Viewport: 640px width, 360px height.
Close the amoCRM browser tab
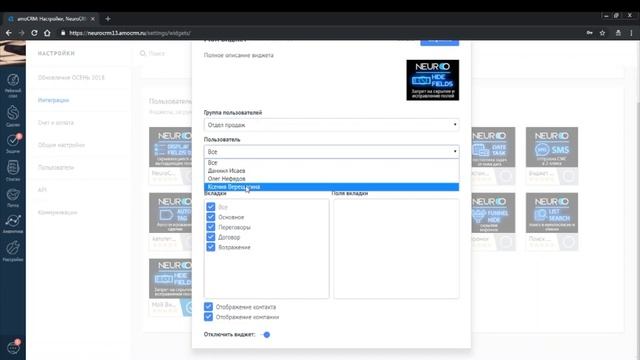93,19
